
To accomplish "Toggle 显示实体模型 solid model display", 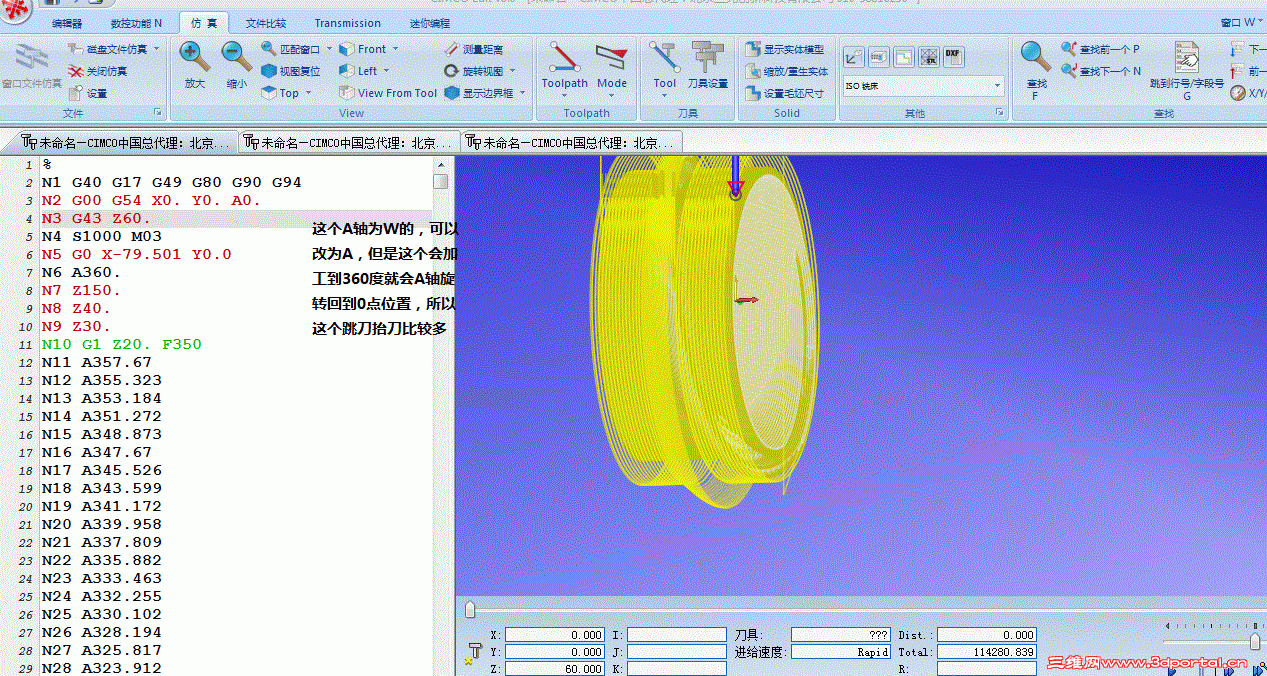I will [x=786, y=49].
